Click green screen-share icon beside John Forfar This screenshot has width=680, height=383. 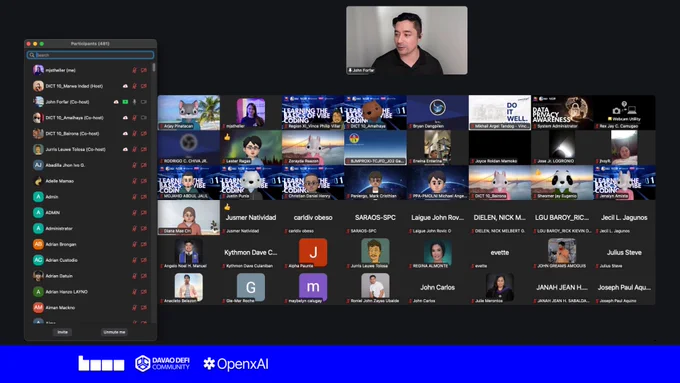(125, 102)
